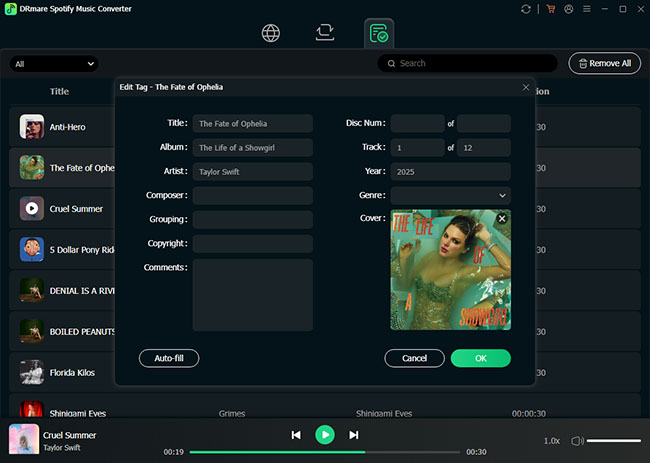Skip to previous track
650x463 pixels.
296,435
